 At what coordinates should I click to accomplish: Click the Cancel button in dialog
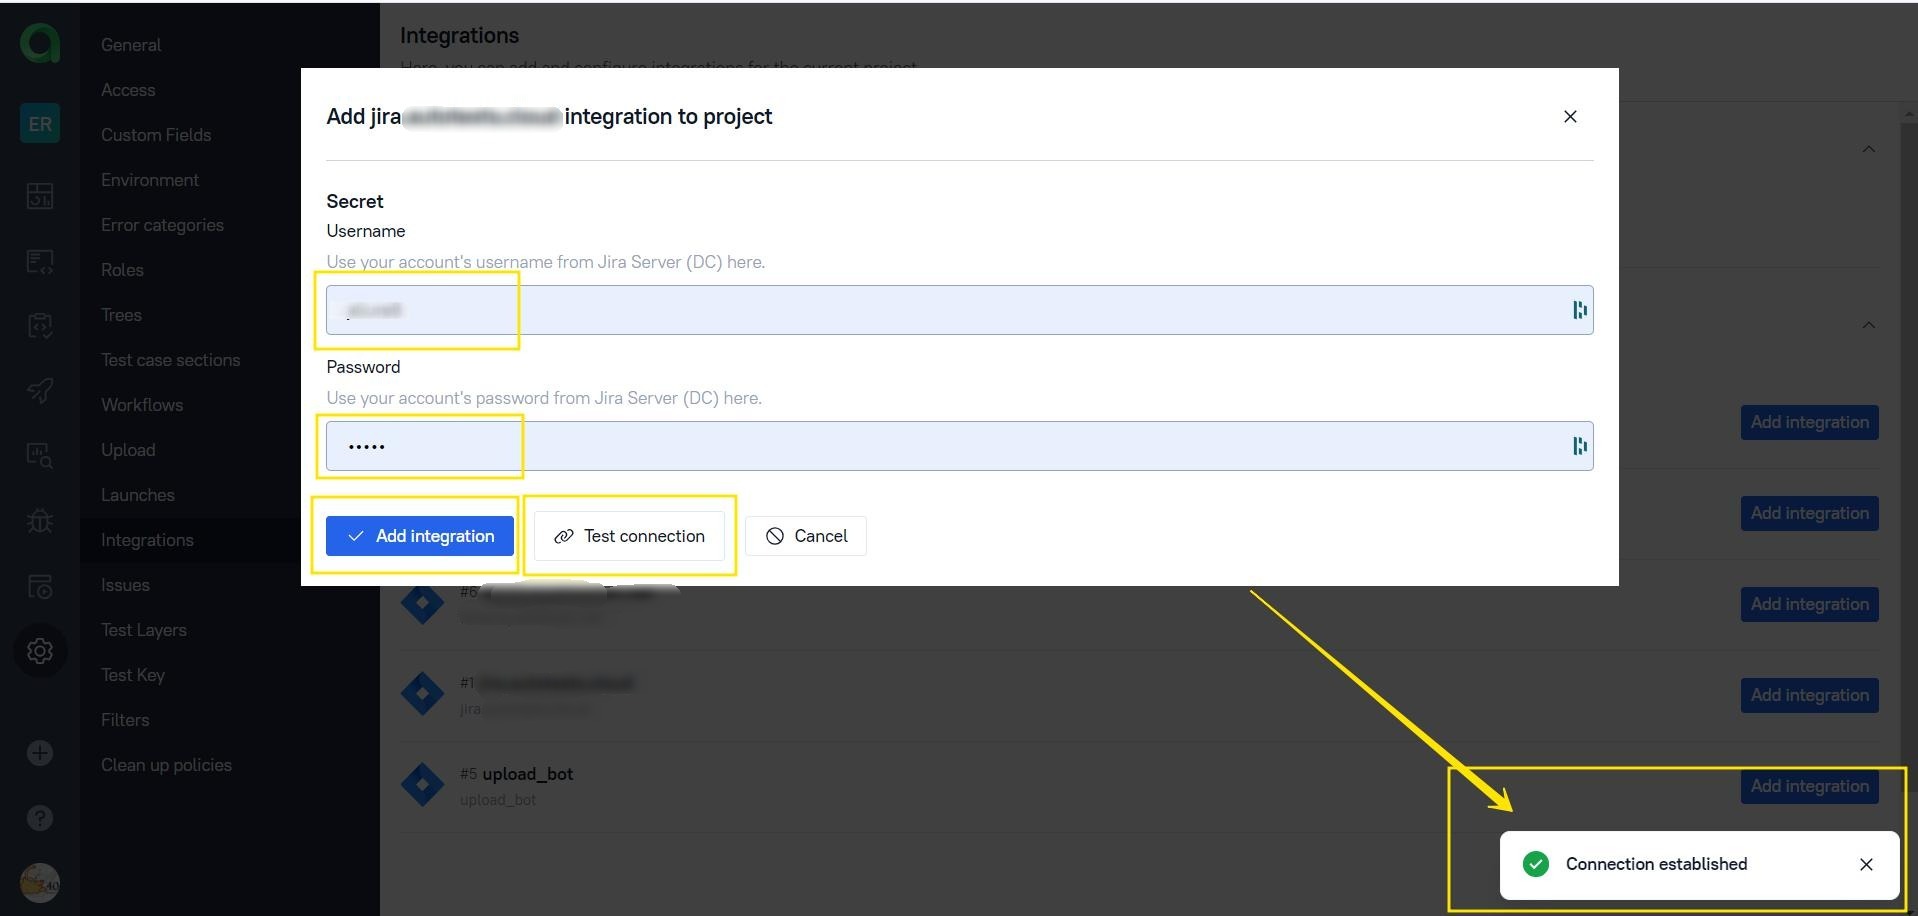click(806, 536)
